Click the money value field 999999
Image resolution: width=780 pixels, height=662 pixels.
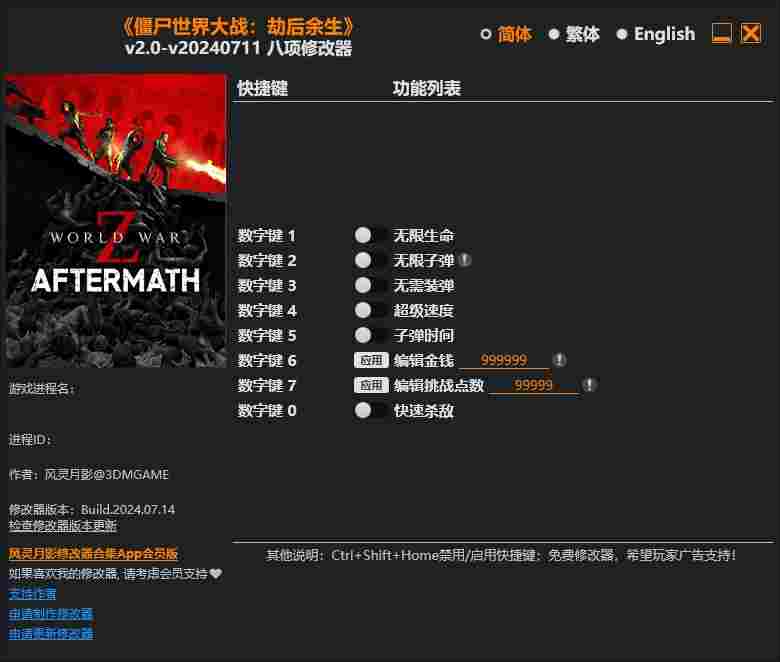point(503,361)
